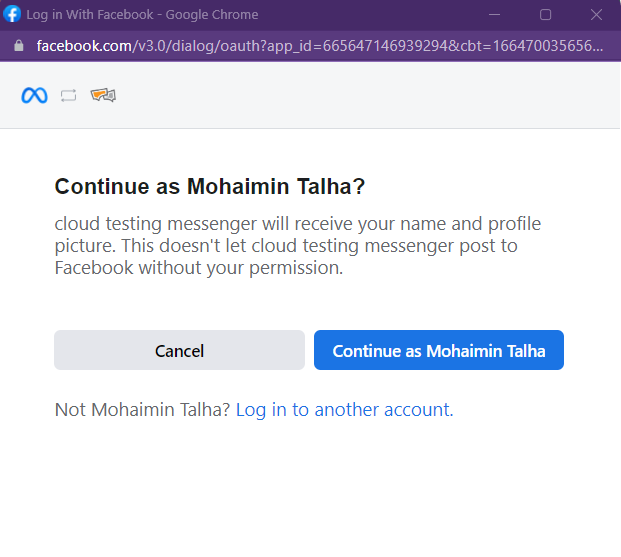Click the Continue as Mohaimin Talha? heading

tap(210, 186)
